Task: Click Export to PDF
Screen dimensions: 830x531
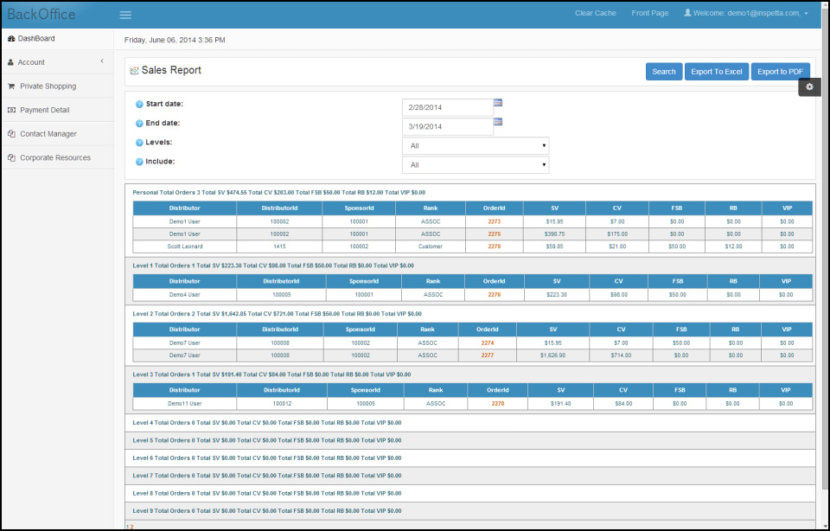Action: click(x=780, y=71)
